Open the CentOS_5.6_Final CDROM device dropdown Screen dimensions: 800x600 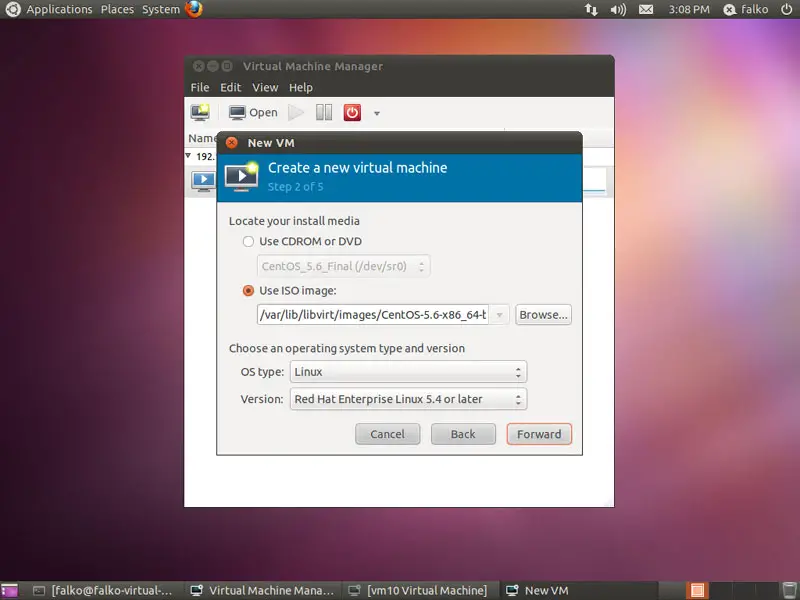click(343, 266)
